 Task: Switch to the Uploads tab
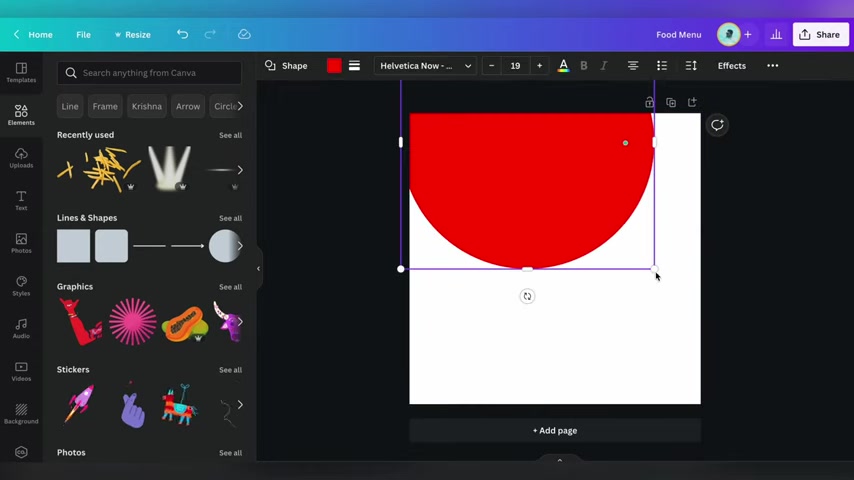coord(21,157)
